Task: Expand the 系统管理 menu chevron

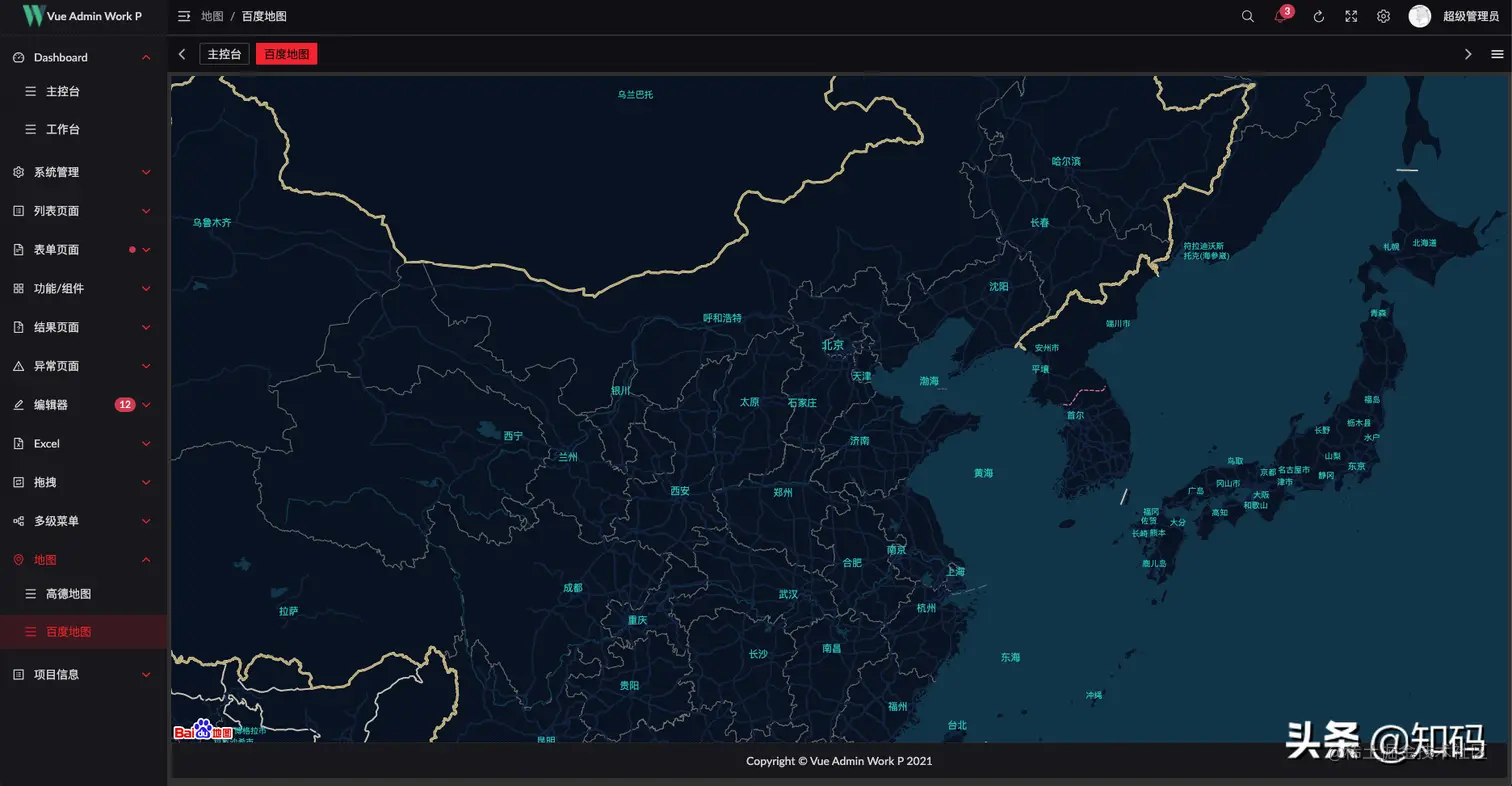Action: pos(146,172)
